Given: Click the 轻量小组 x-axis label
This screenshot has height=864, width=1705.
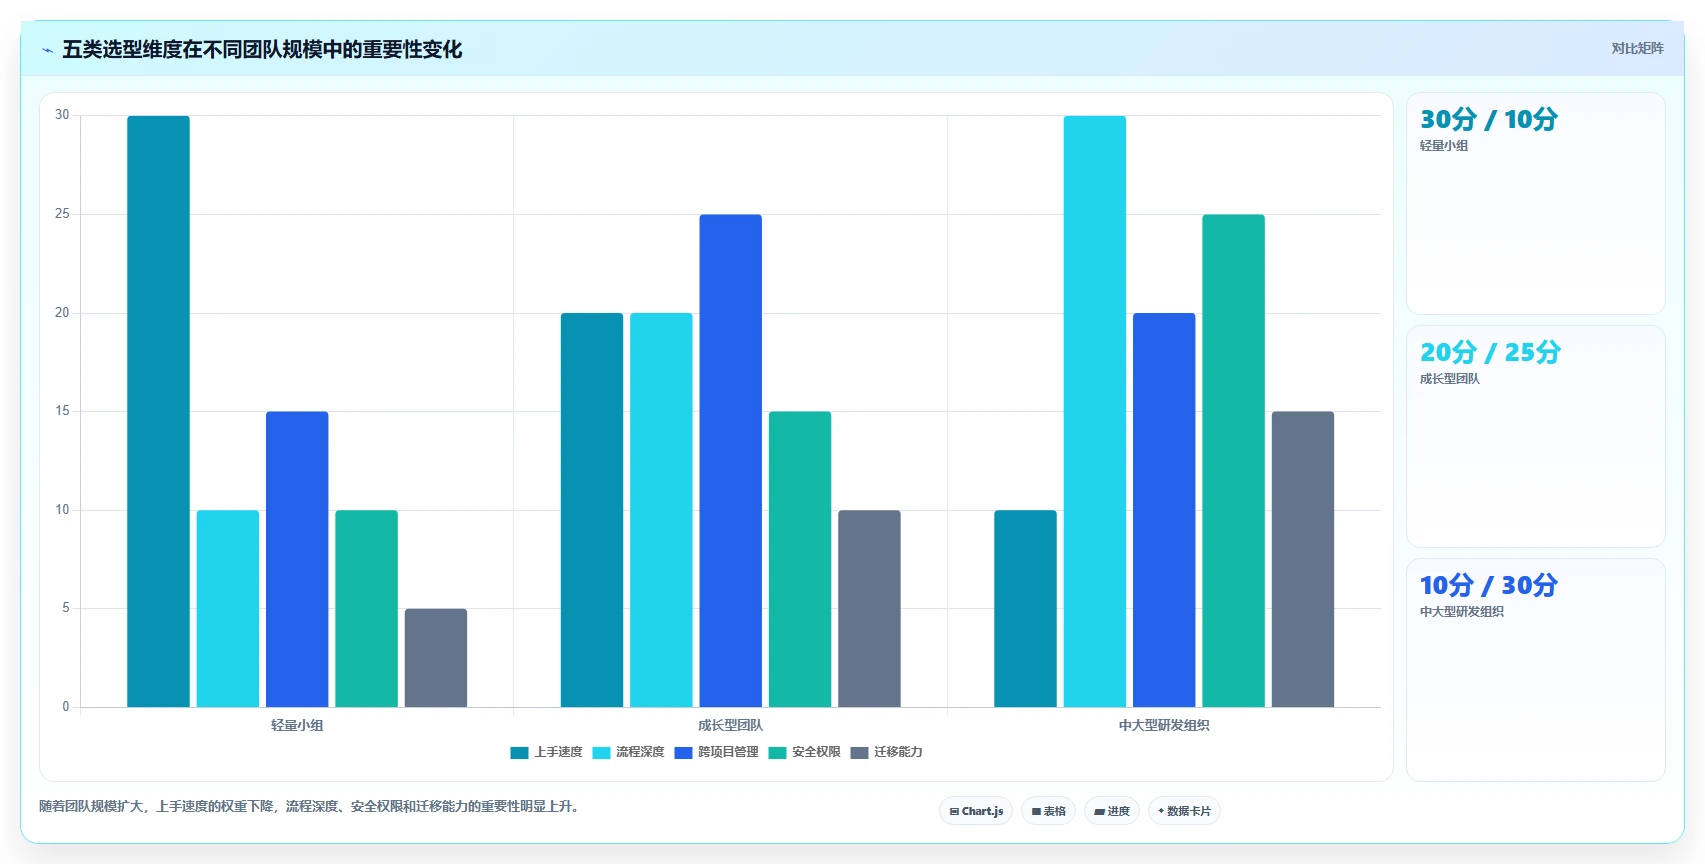Looking at the screenshot, I should 297,725.
